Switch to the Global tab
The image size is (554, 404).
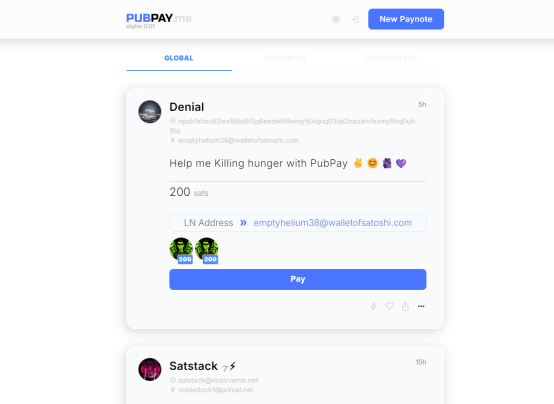[179, 58]
